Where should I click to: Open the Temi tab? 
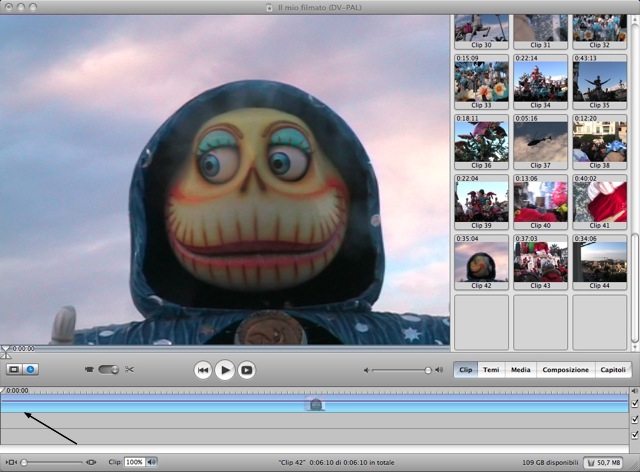[x=491, y=370]
